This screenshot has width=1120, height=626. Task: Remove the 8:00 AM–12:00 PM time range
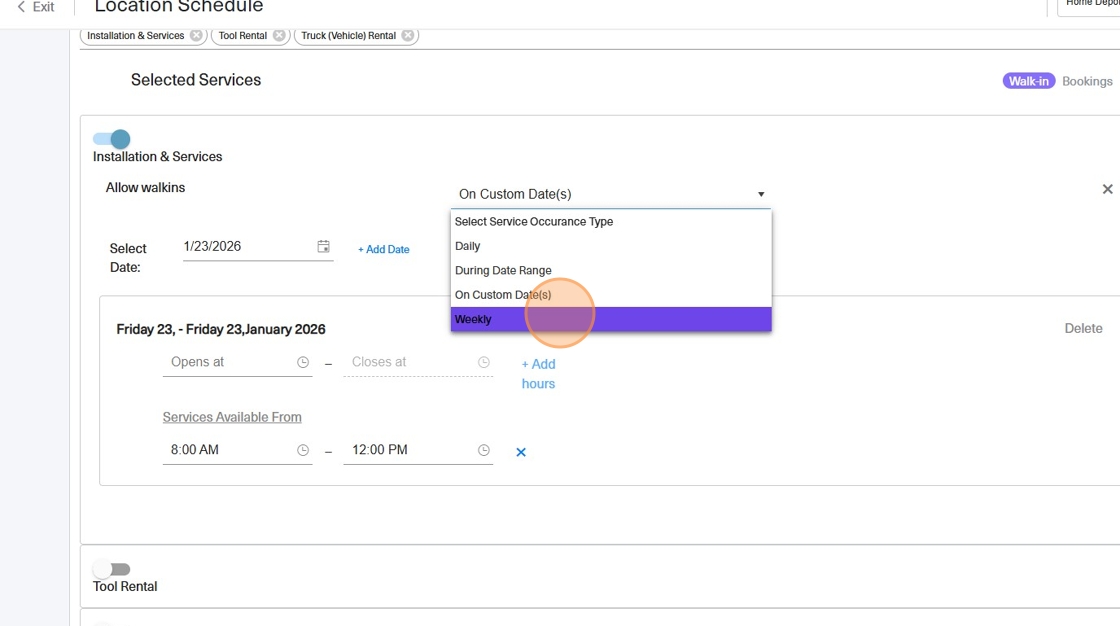tap(521, 452)
